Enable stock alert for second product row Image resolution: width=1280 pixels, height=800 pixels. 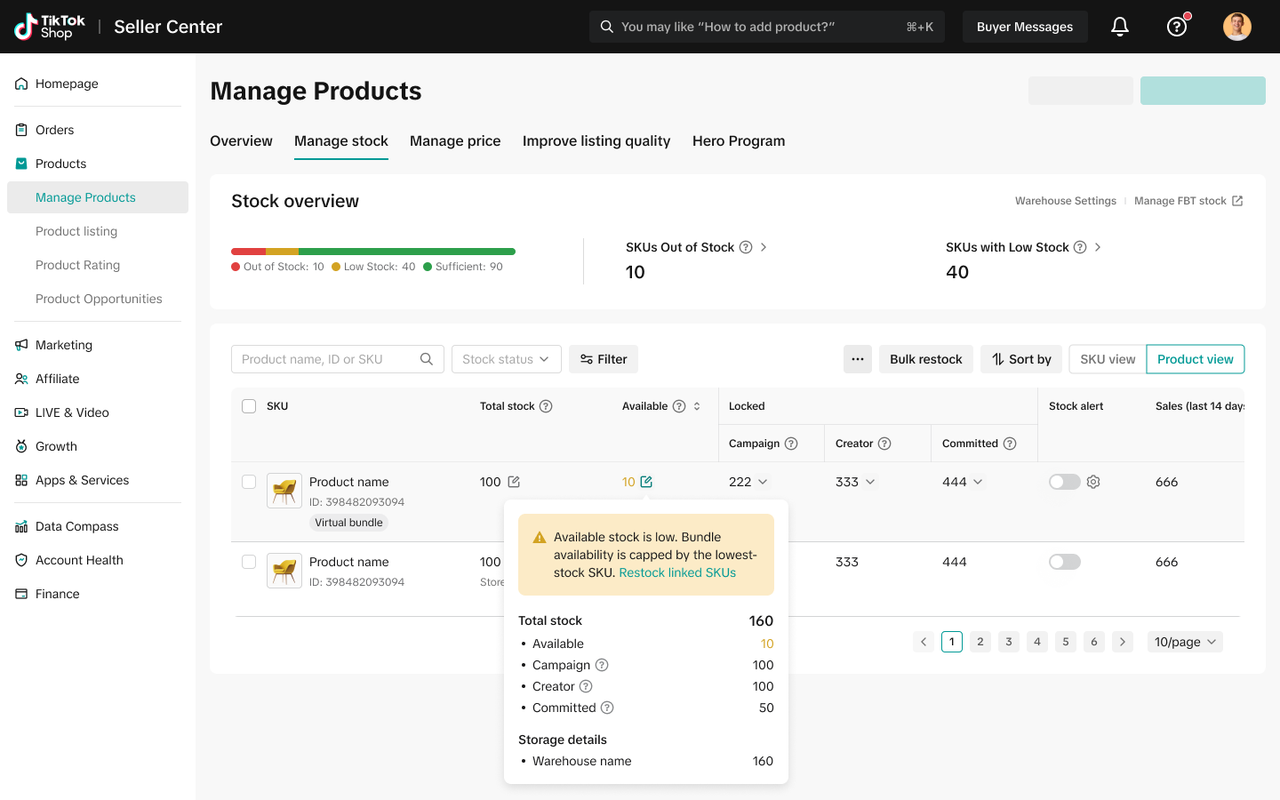[1064, 562]
